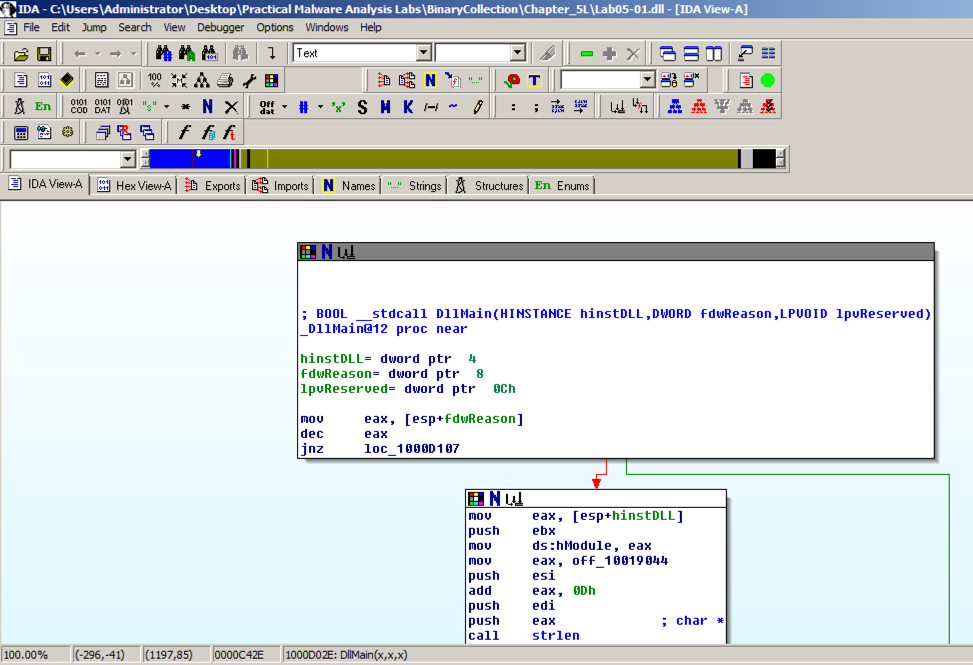
Task: Expand the Text search type dropdown
Action: coord(423,53)
